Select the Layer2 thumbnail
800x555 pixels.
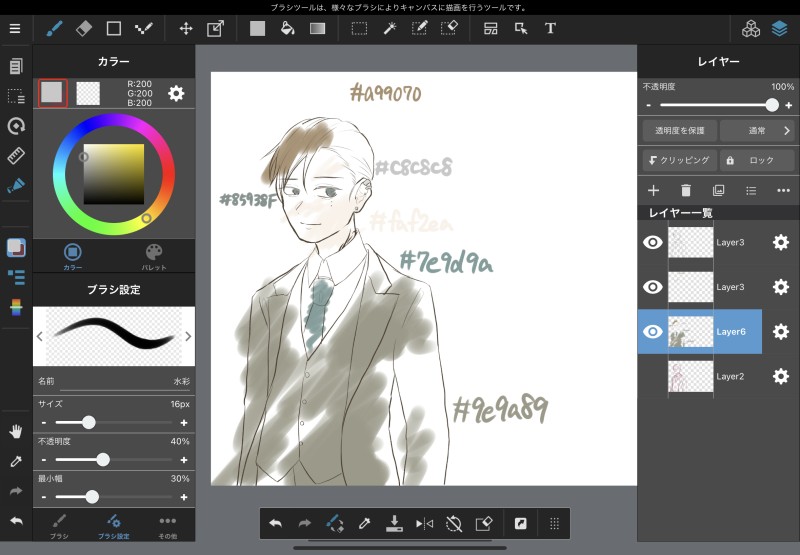[690, 376]
